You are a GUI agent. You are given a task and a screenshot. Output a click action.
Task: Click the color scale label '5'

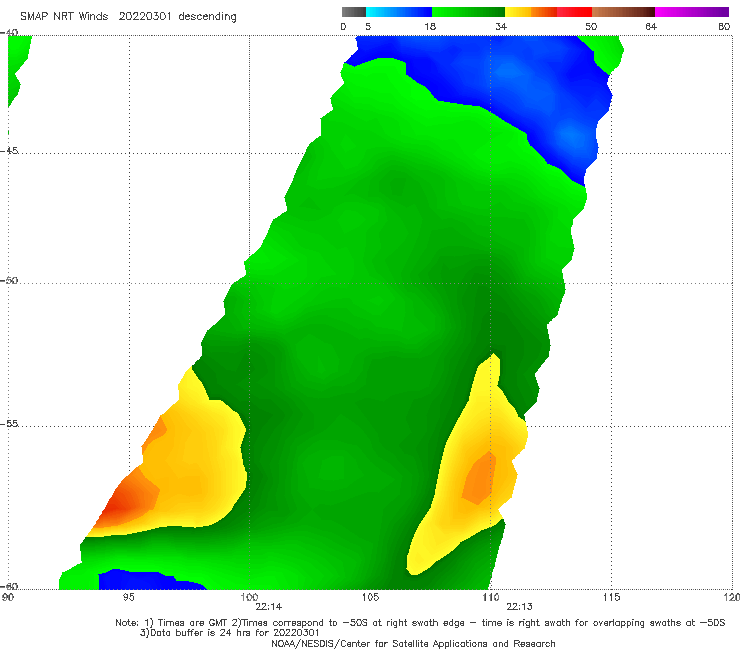point(368,27)
